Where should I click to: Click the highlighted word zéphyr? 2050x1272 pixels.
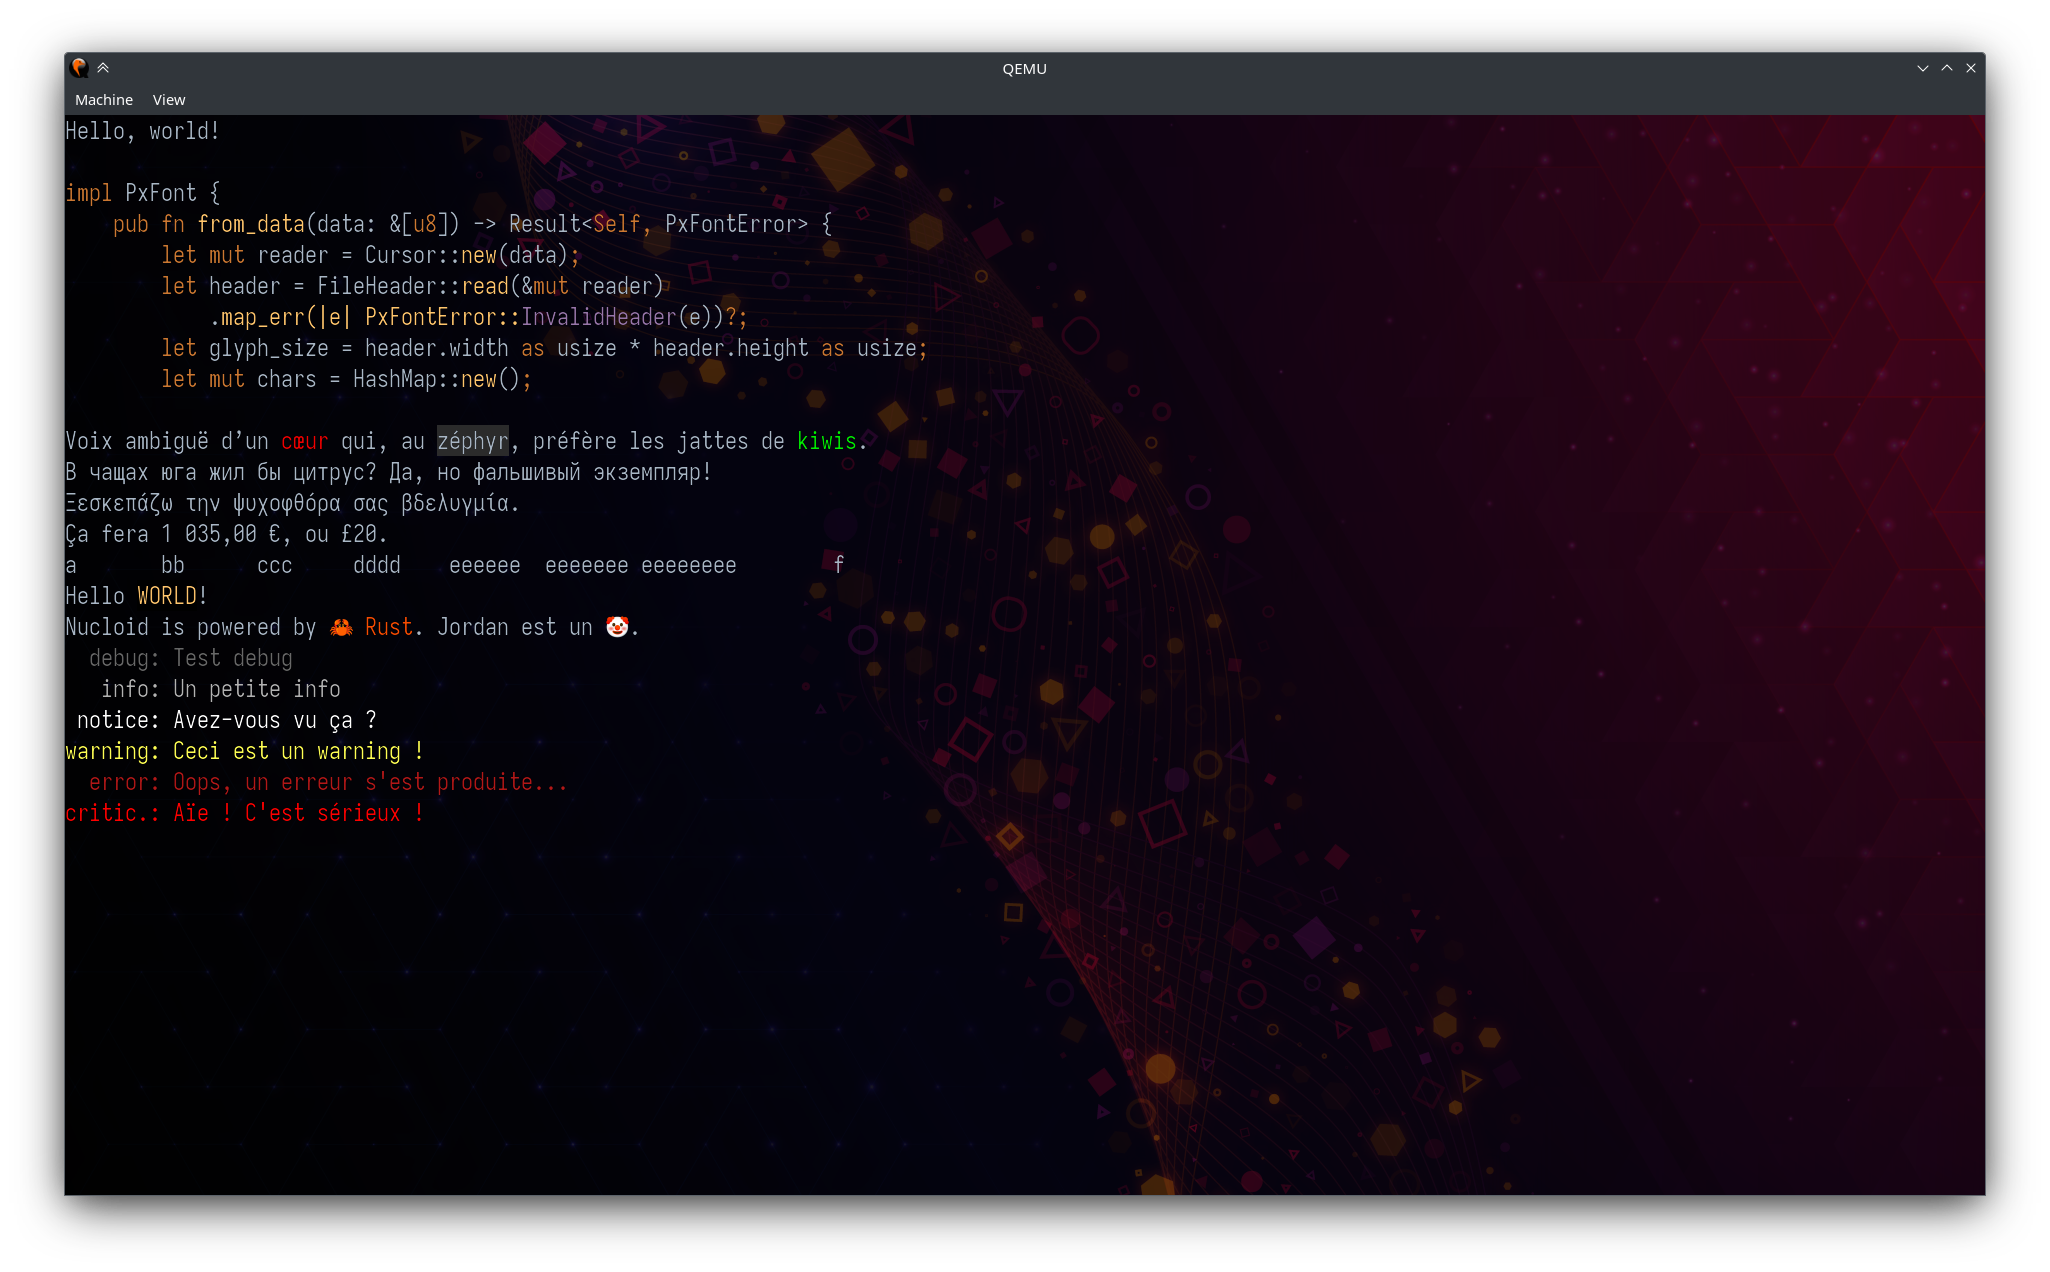click(x=472, y=441)
